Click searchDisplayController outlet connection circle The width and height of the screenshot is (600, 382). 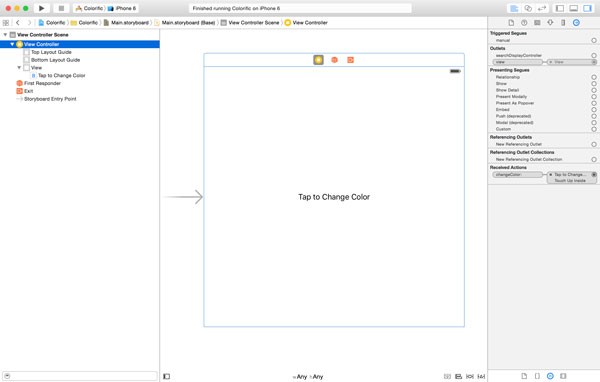593,56
